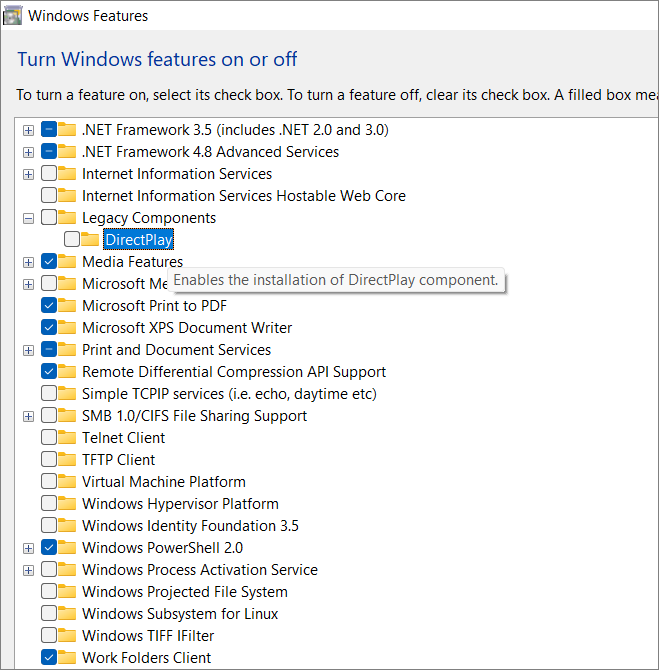Click folder icon next to Legacy Components
The image size is (659, 670).
(67, 217)
